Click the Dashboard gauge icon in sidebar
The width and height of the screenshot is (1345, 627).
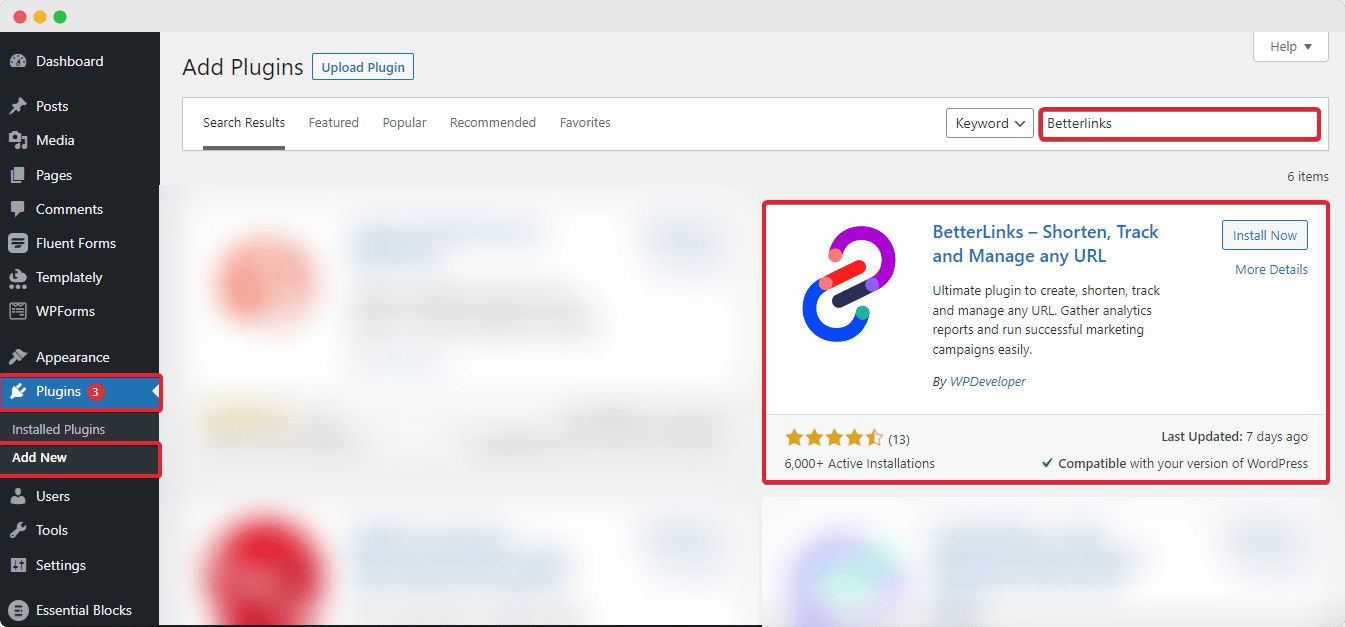coord(18,62)
